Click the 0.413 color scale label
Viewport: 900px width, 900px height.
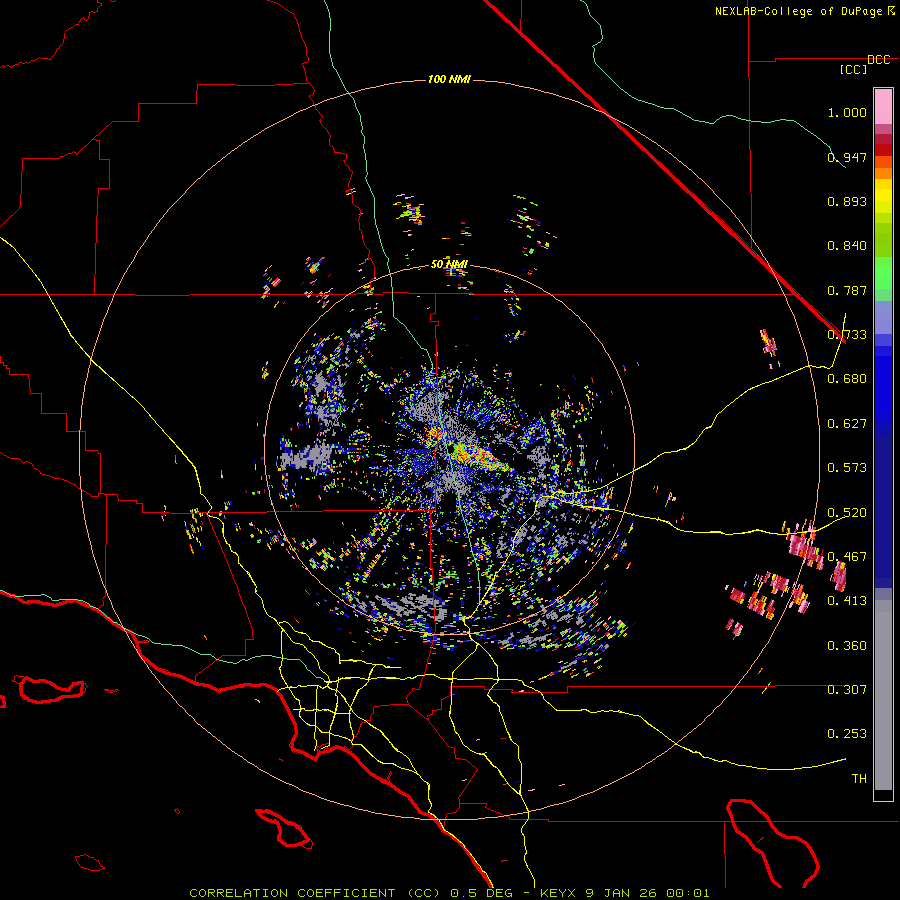pyautogui.click(x=847, y=601)
